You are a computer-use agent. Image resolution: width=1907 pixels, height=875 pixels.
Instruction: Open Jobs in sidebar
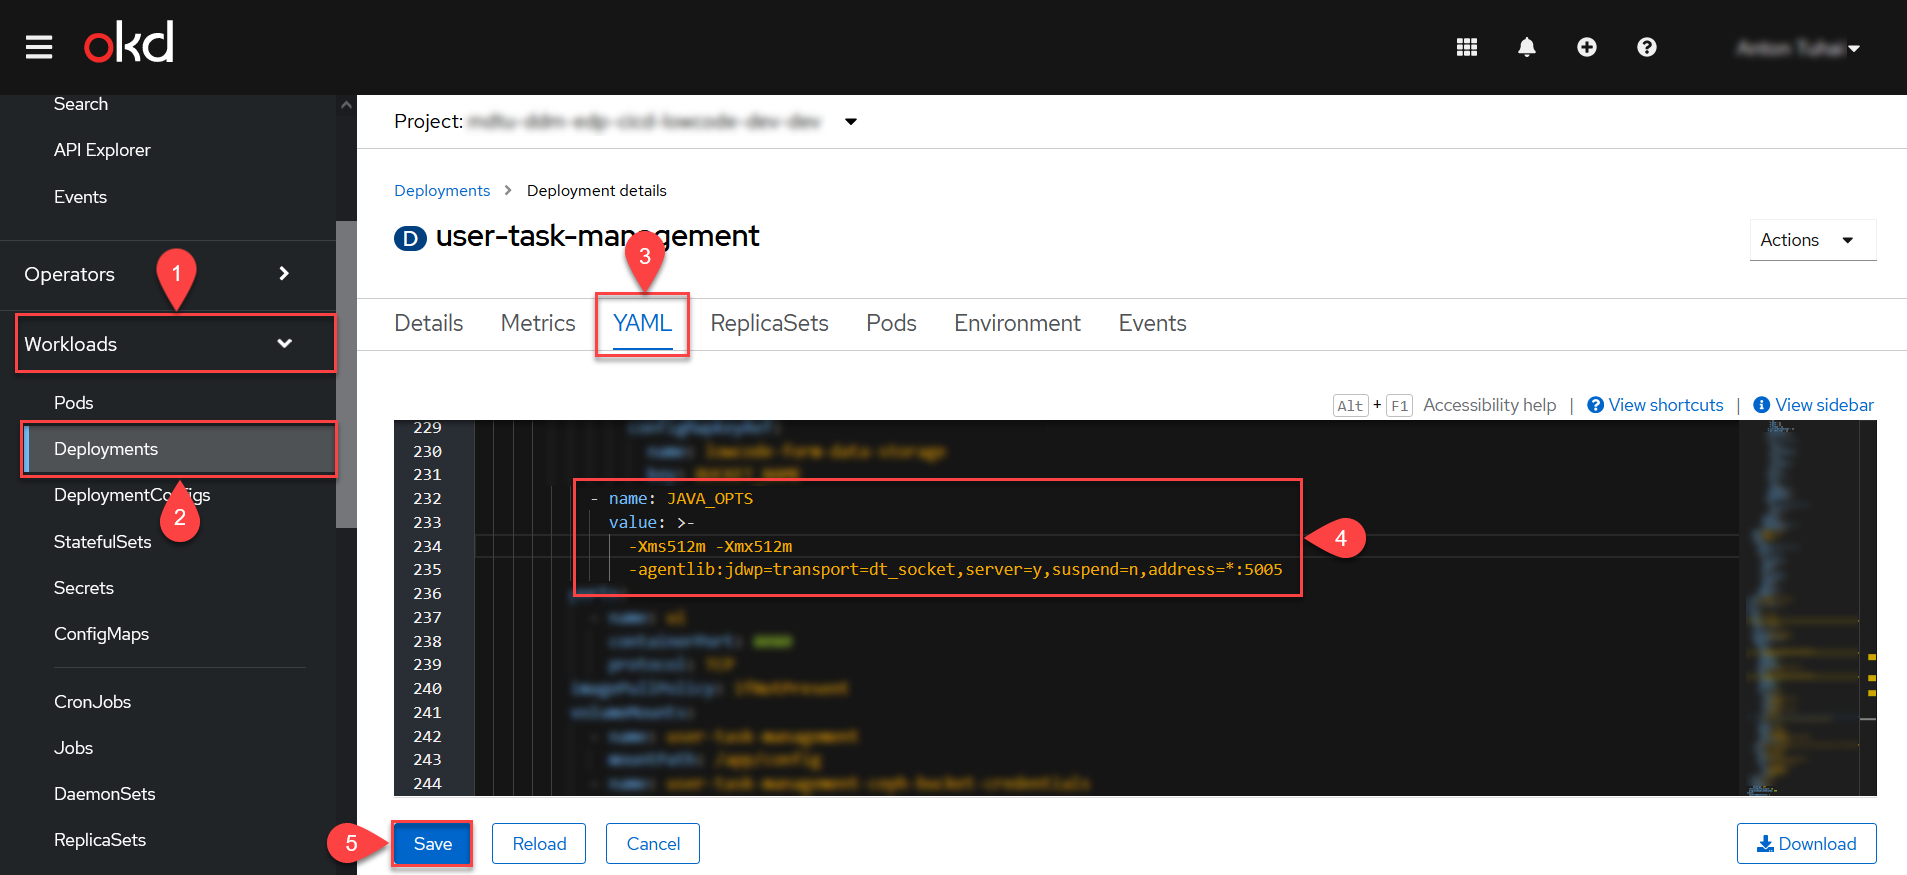tap(73, 748)
